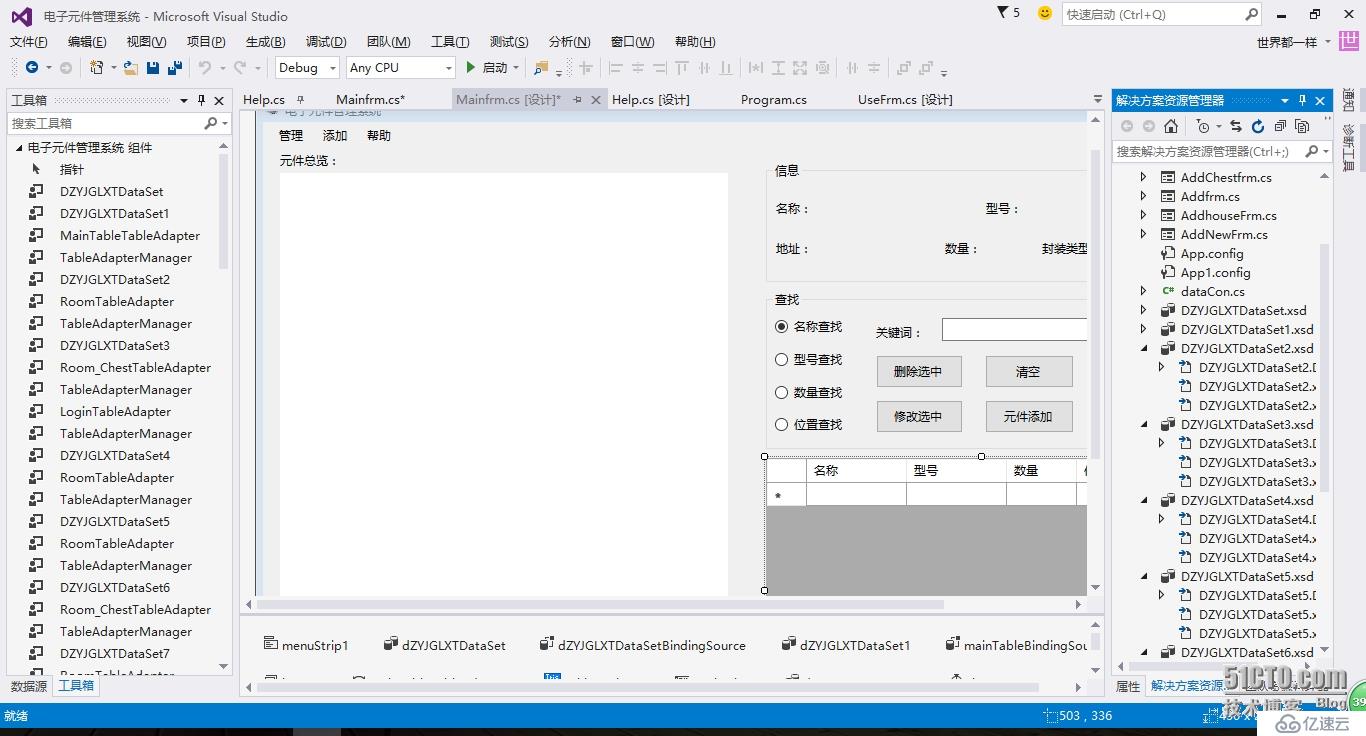The height and width of the screenshot is (736, 1366).
Task: Switch to the Help.cs [设计] tab
Action: point(651,99)
